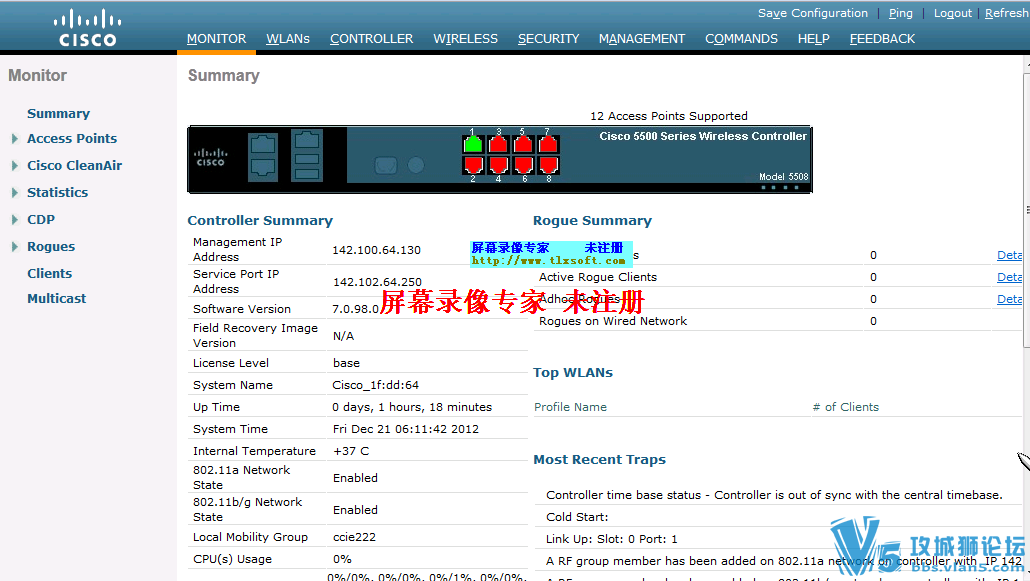Viewport: 1030px width, 581px height.
Task: Open the MONITOR tab
Action: [x=216, y=39]
